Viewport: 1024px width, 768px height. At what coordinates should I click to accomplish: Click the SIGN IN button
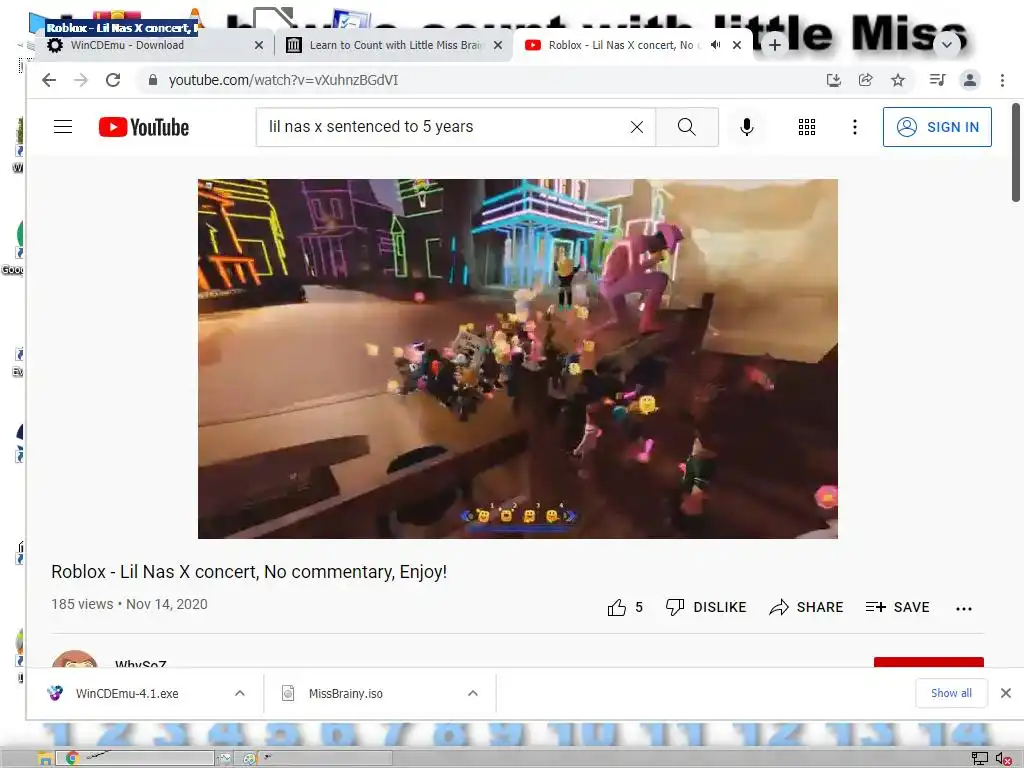(x=937, y=127)
